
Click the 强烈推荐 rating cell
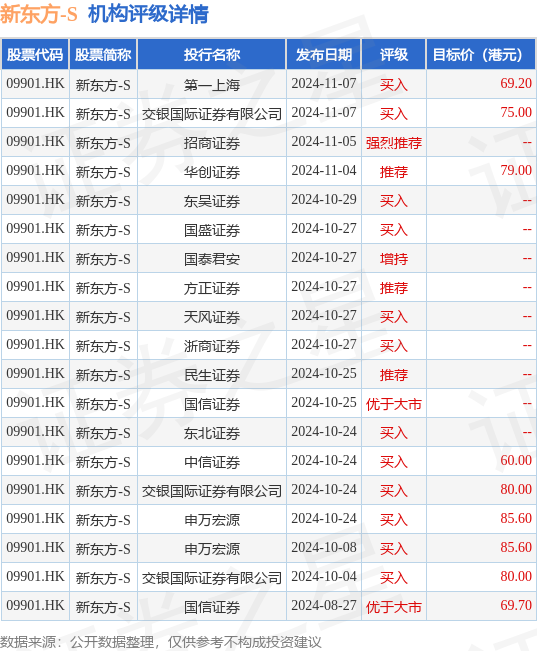point(394,143)
